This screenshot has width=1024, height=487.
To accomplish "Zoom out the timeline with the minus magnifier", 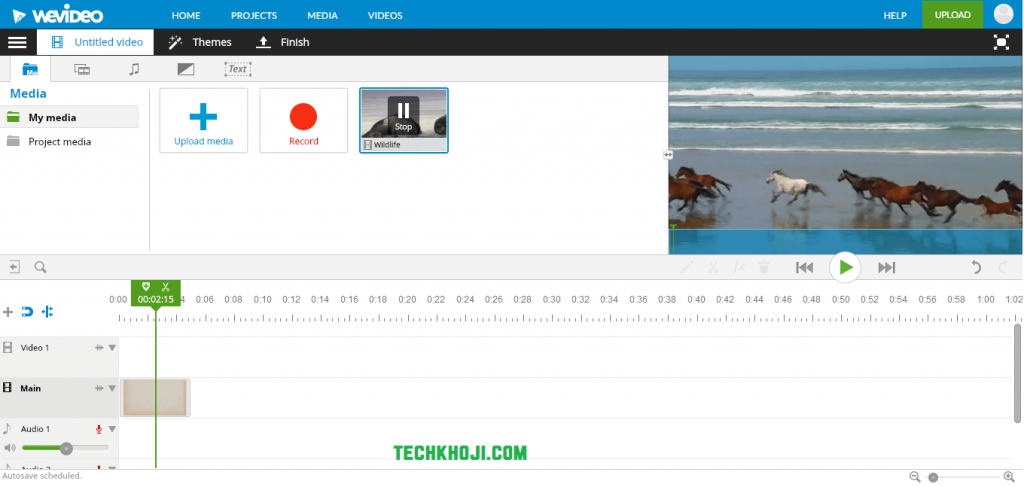I will point(914,477).
